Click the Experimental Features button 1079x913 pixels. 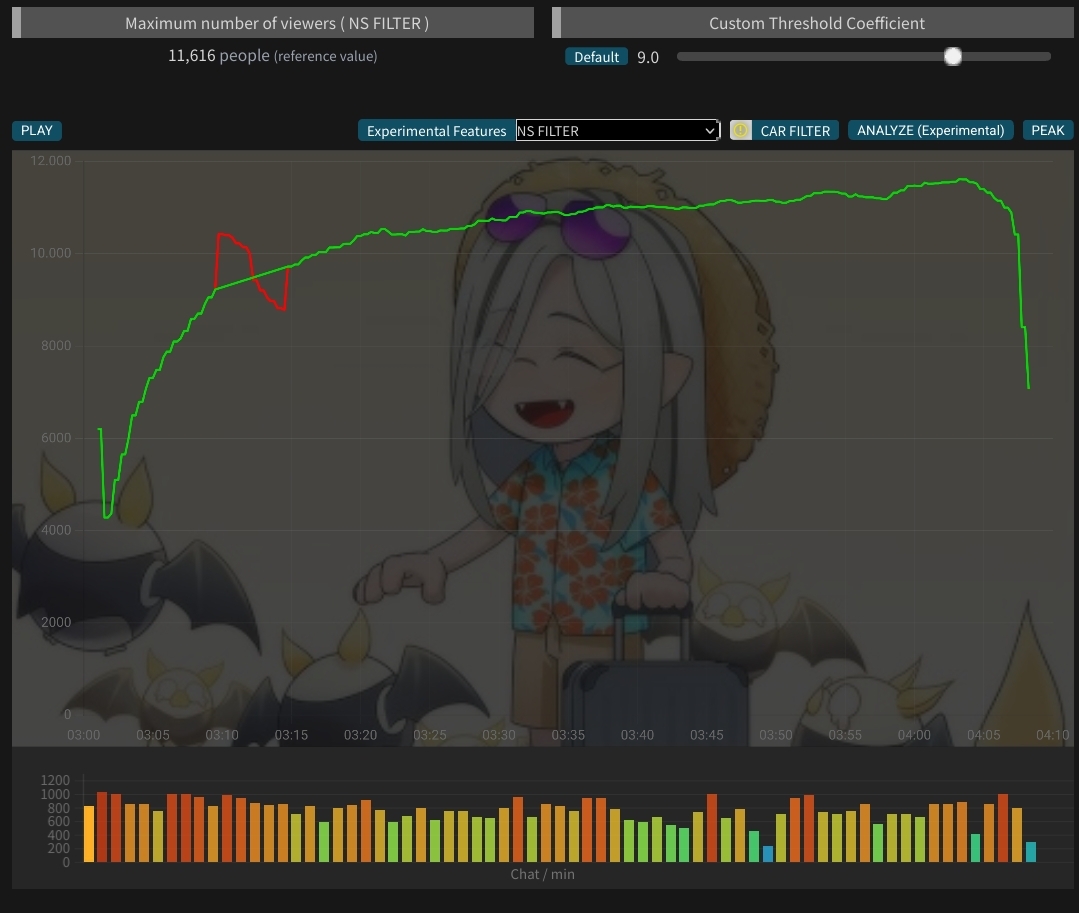436,131
